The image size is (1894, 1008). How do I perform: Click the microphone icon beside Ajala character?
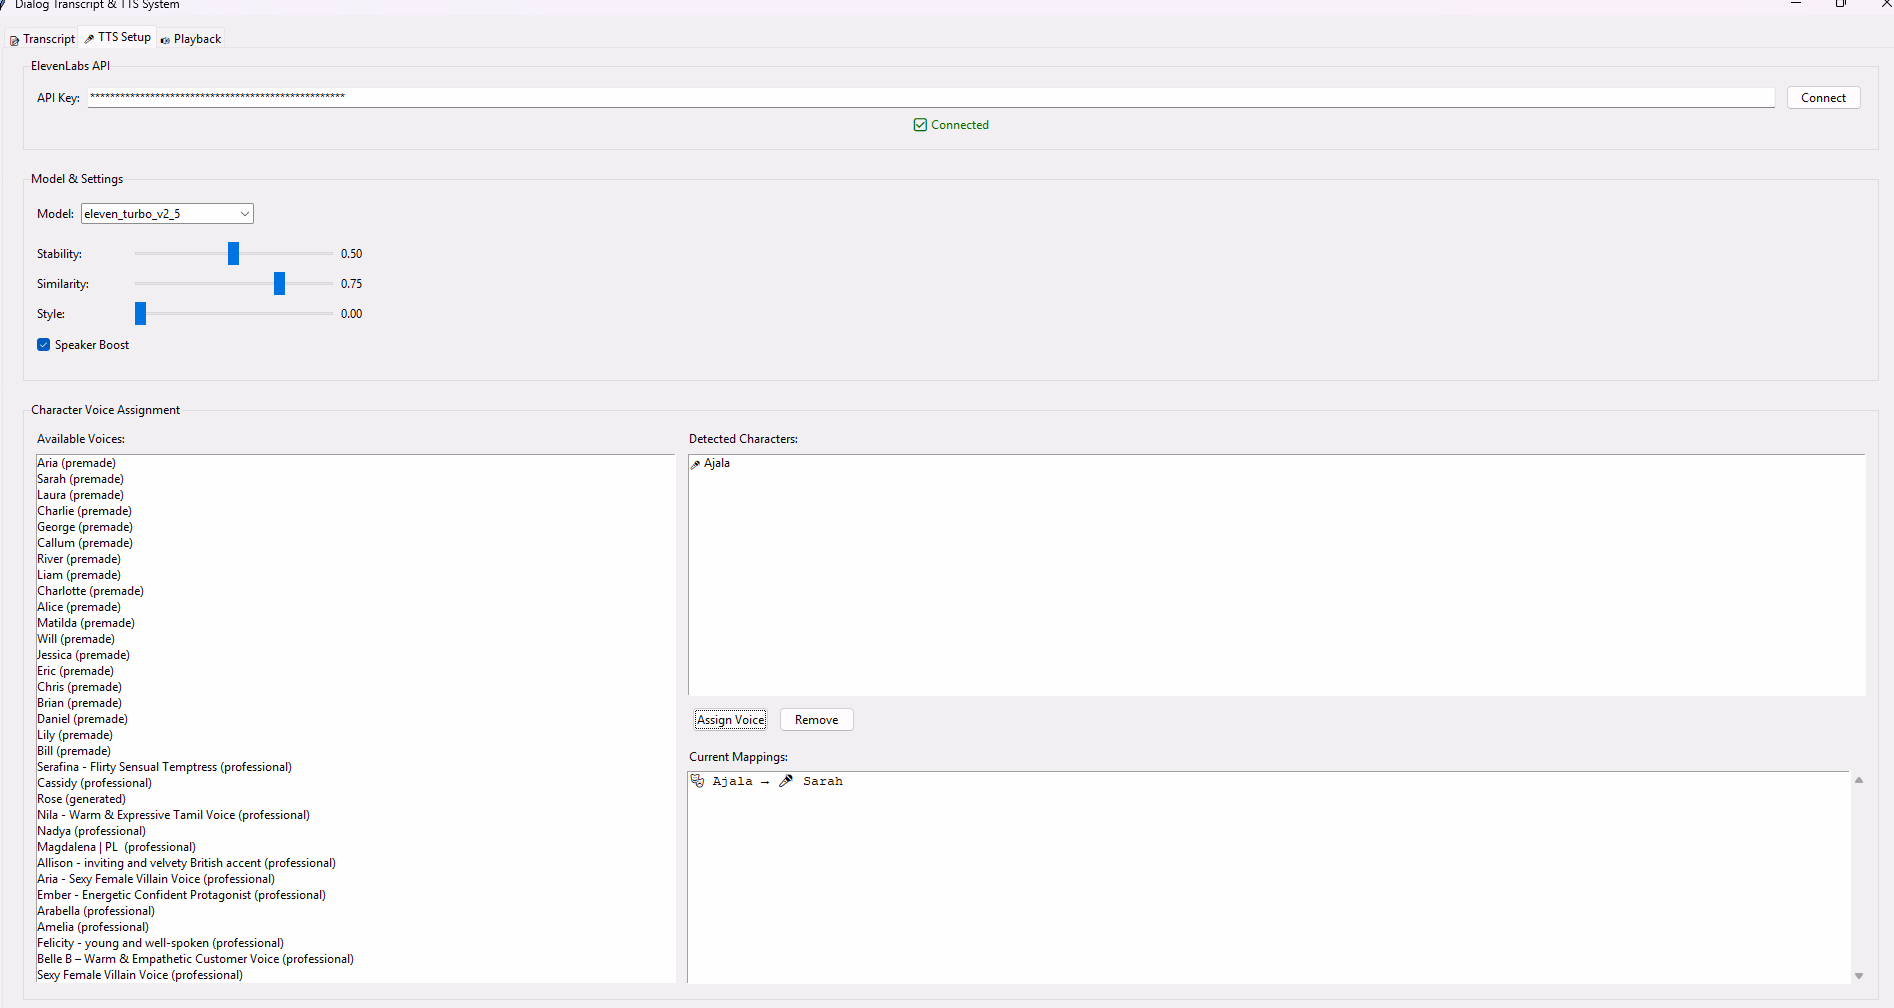pos(695,464)
